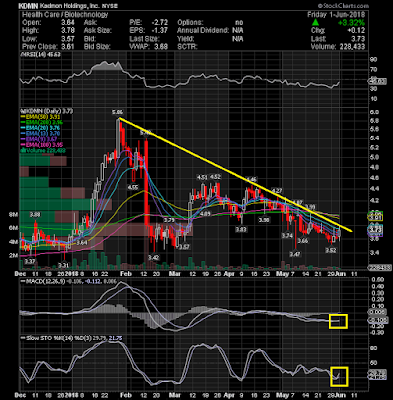Click the 8M volume axis label
393x400 pixels.
point(13,215)
